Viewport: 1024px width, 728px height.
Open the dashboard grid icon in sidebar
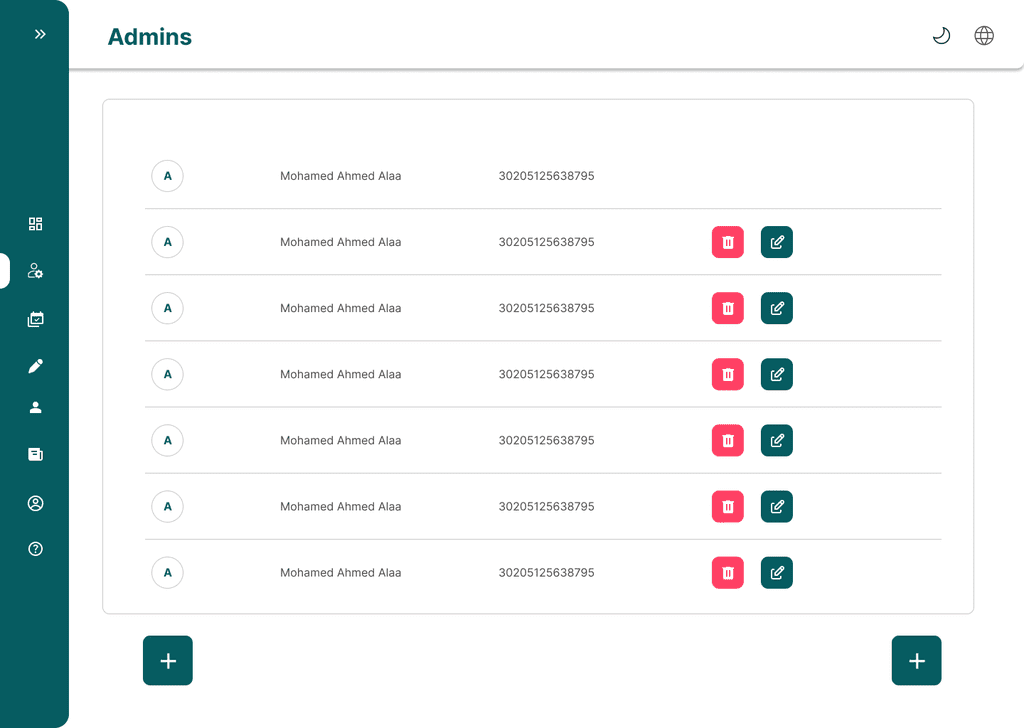click(36, 224)
